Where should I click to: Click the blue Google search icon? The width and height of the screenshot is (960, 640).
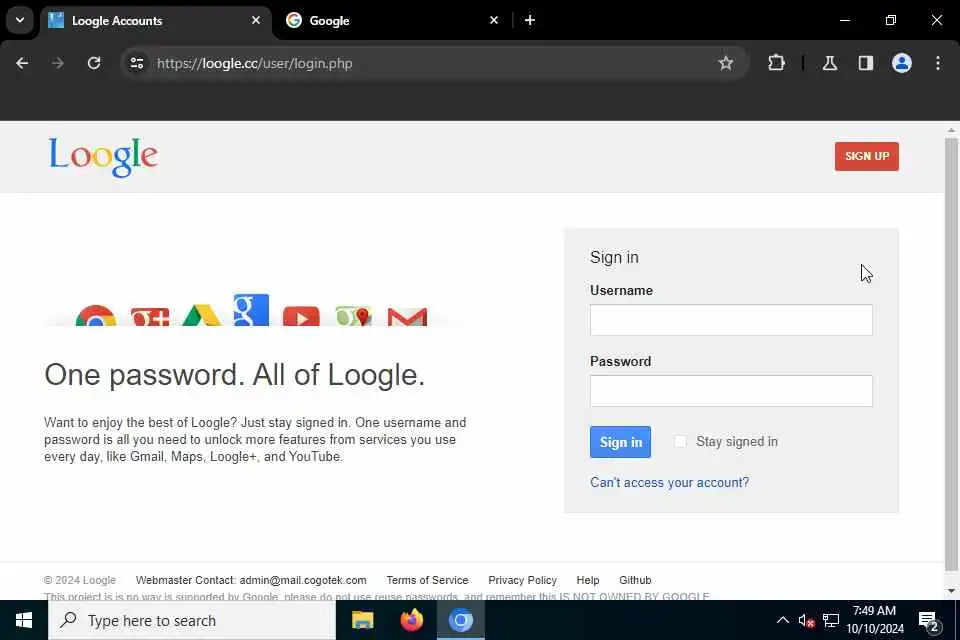(251, 310)
